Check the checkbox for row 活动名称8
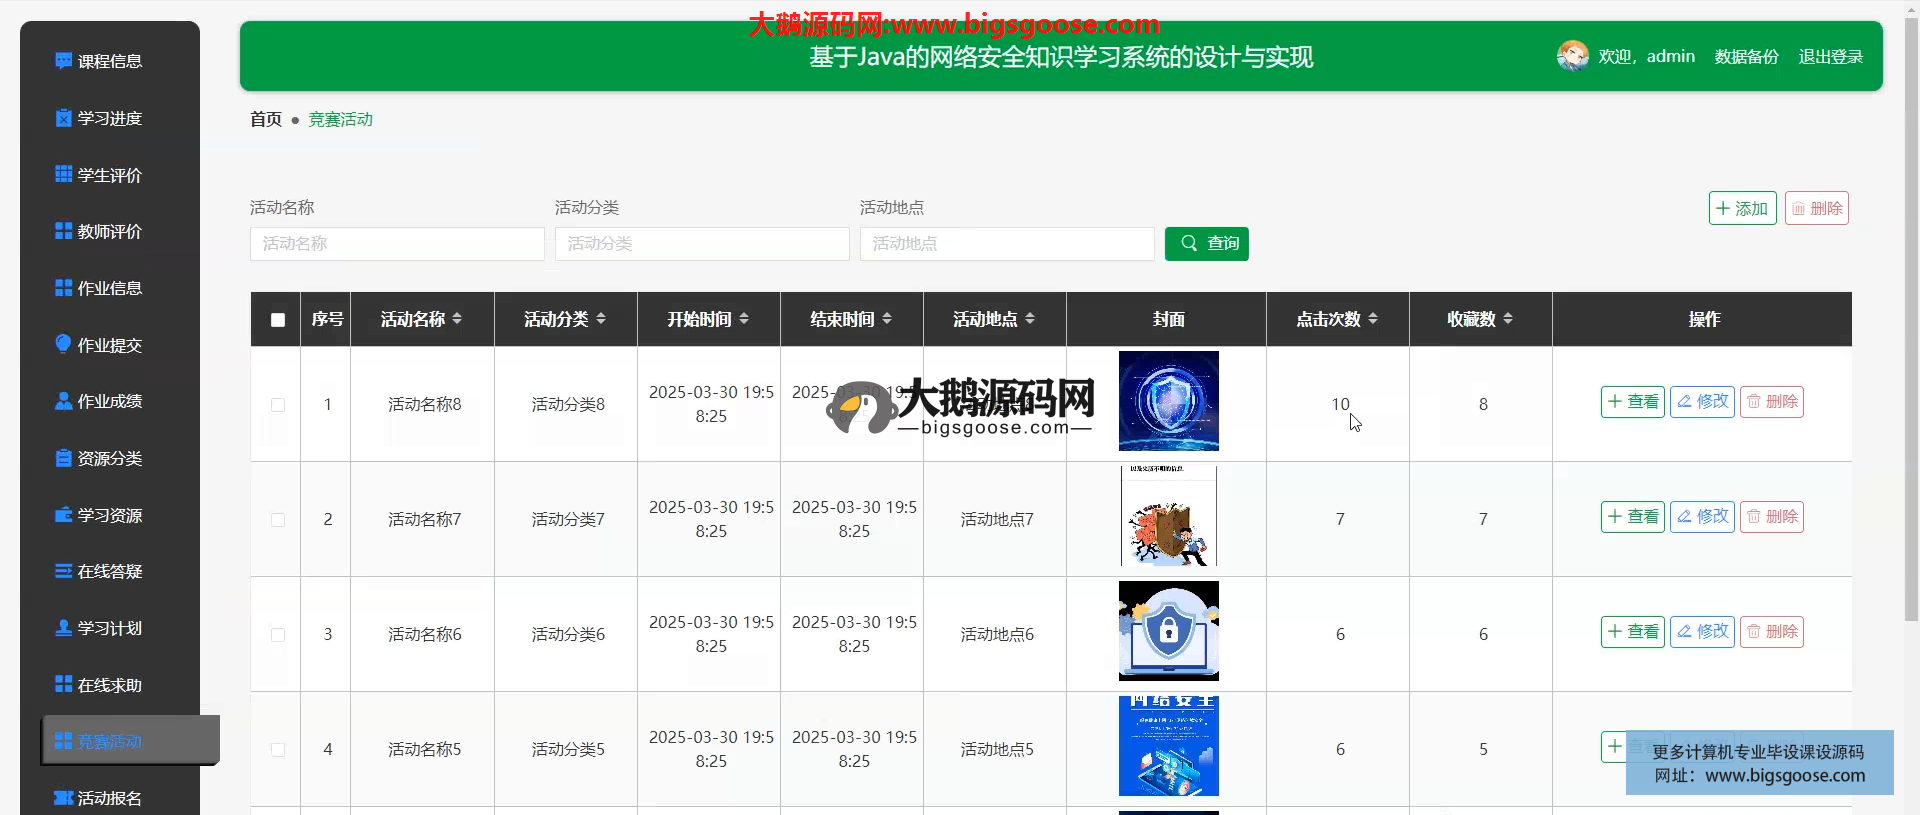 pyautogui.click(x=278, y=405)
